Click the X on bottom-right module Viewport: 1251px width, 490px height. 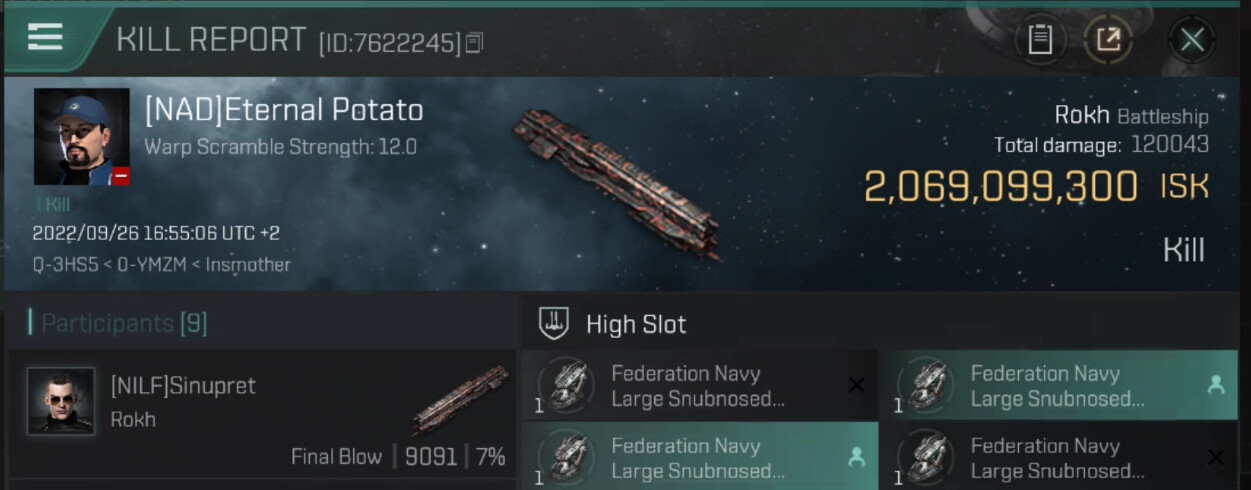click(x=1216, y=457)
